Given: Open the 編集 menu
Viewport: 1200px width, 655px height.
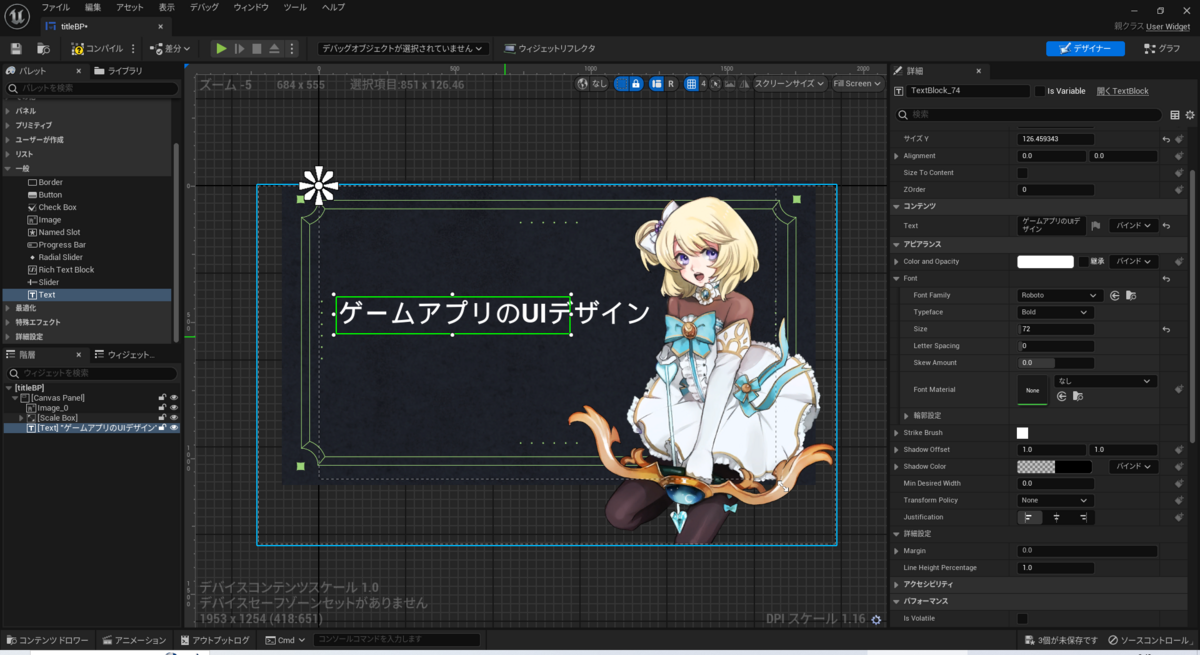Looking at the screenshot, I should coord(93,7).
